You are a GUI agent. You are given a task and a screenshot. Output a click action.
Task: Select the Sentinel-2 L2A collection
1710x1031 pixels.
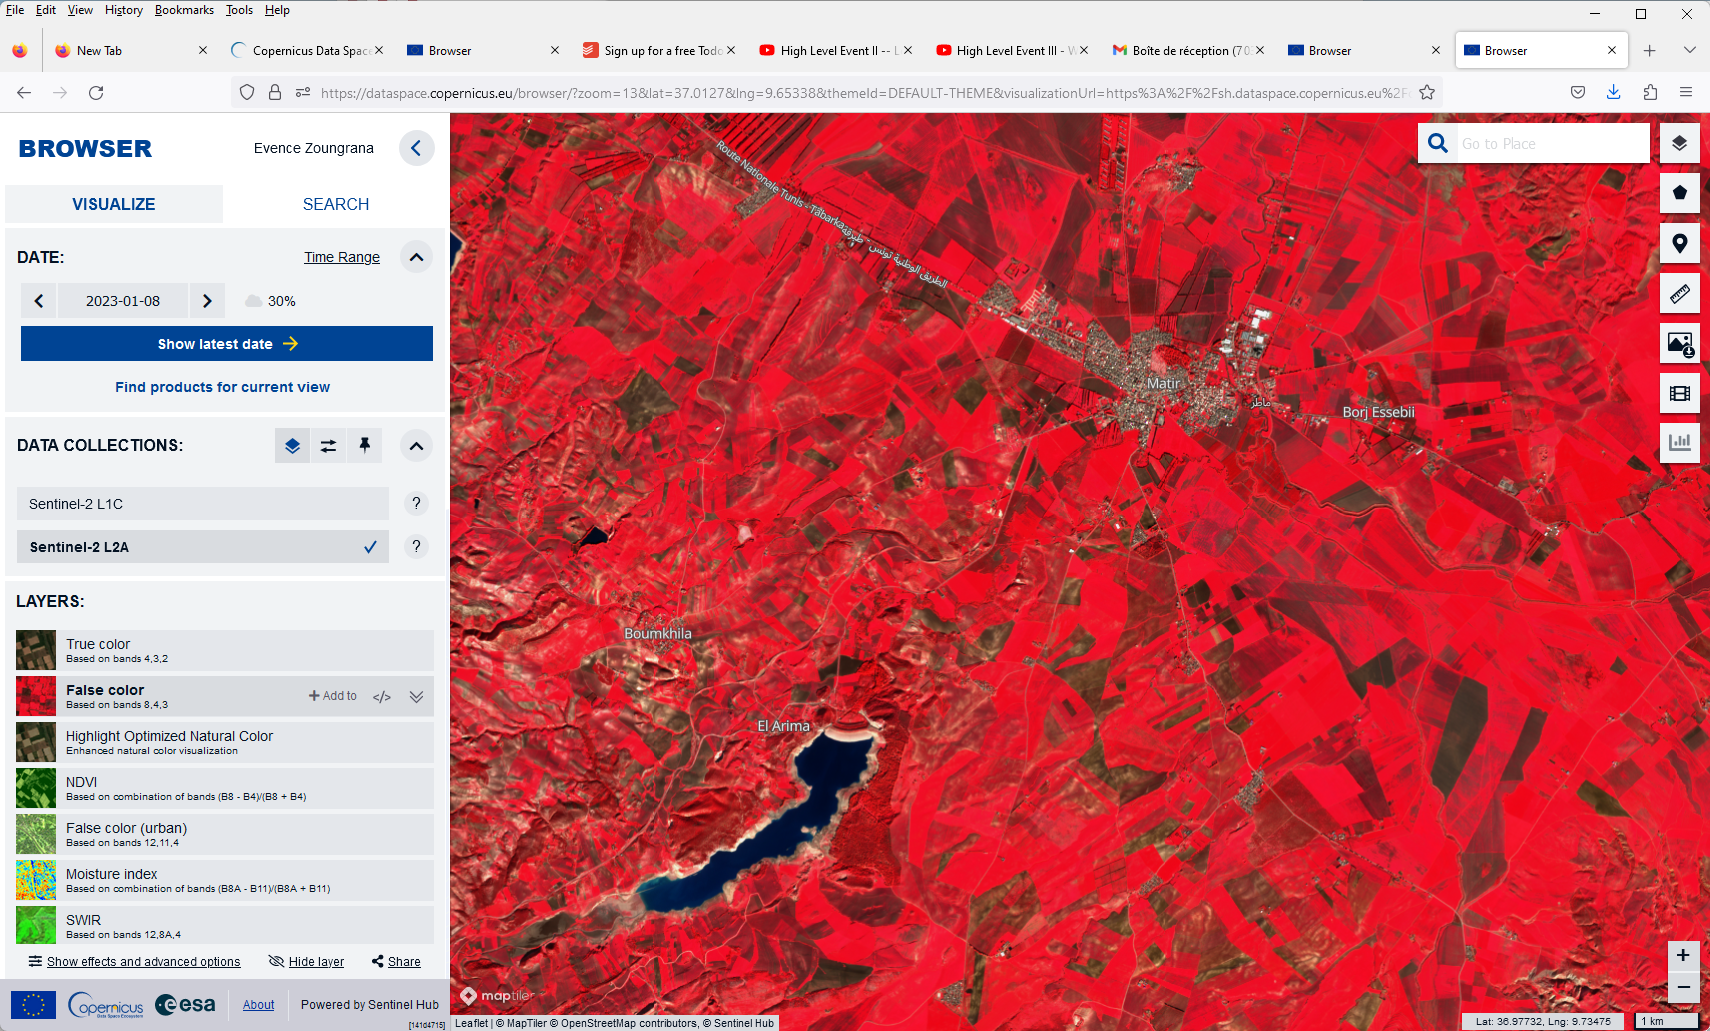(x=203, y=547)
